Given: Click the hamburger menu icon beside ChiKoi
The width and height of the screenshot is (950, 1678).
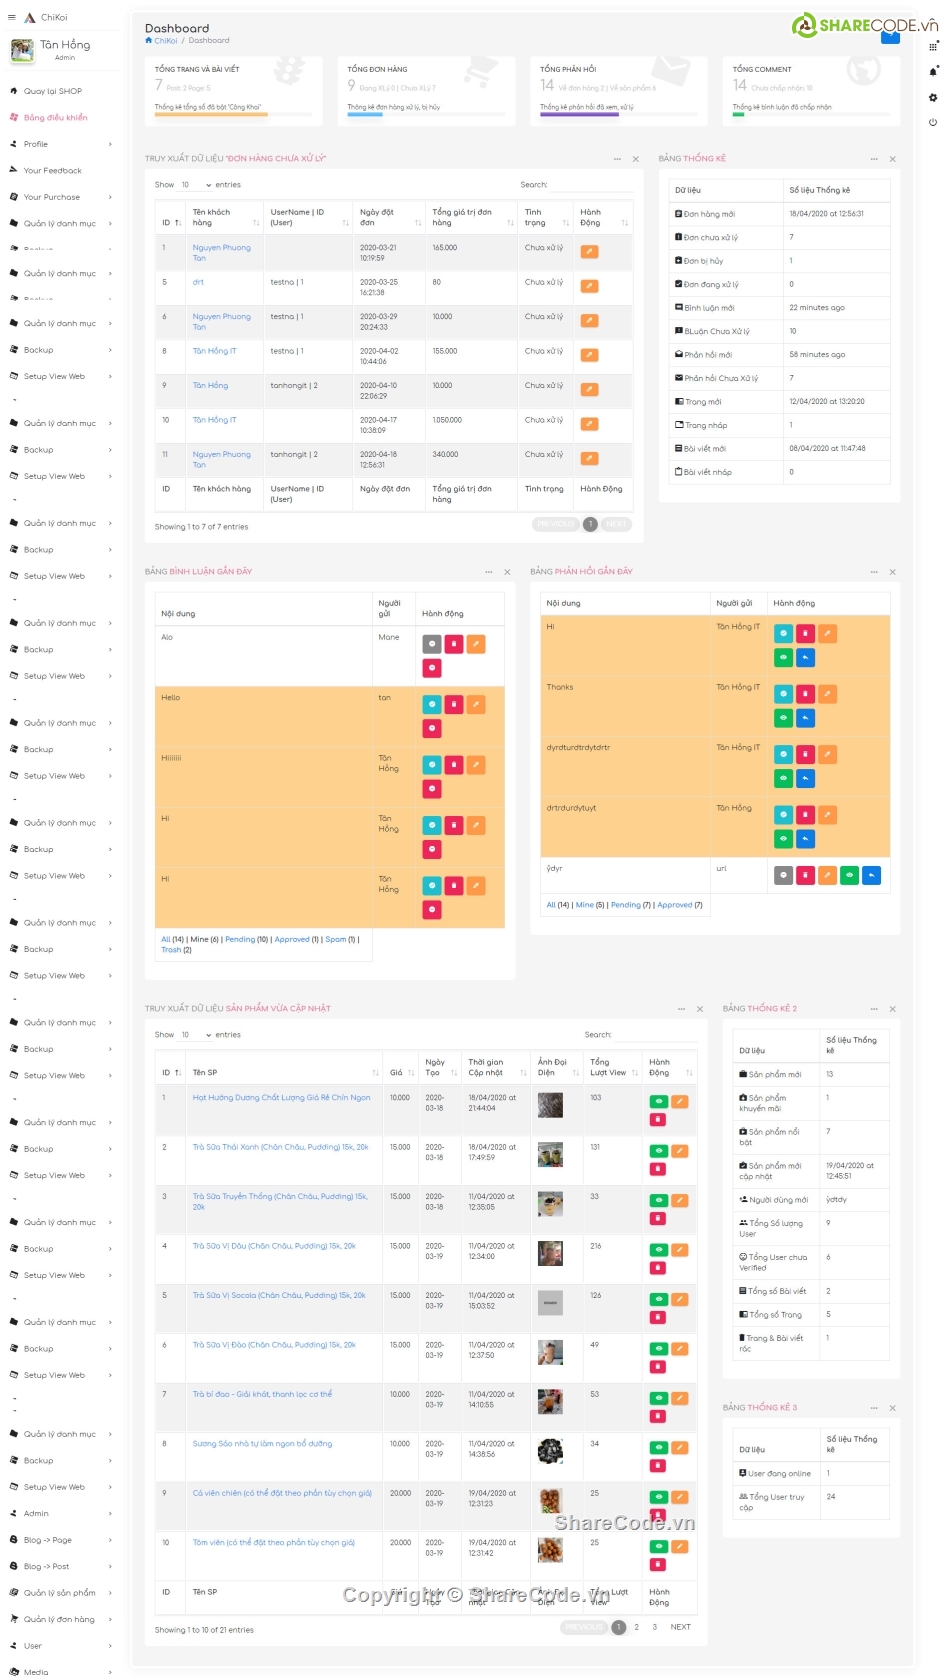Looking at the screenshot, I should 12,17.
